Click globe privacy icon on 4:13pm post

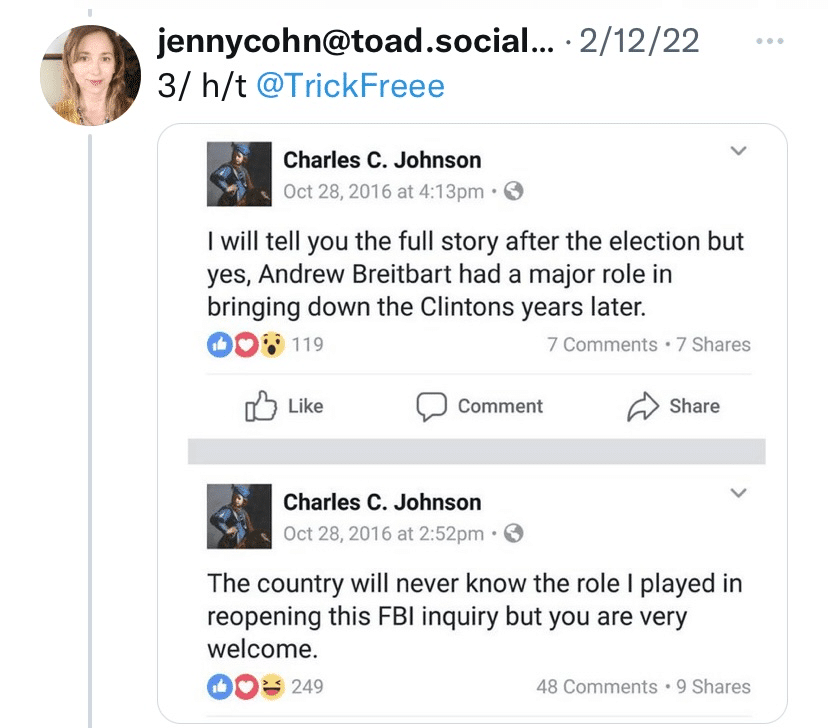pyautogui.click(x=513, y=191)
